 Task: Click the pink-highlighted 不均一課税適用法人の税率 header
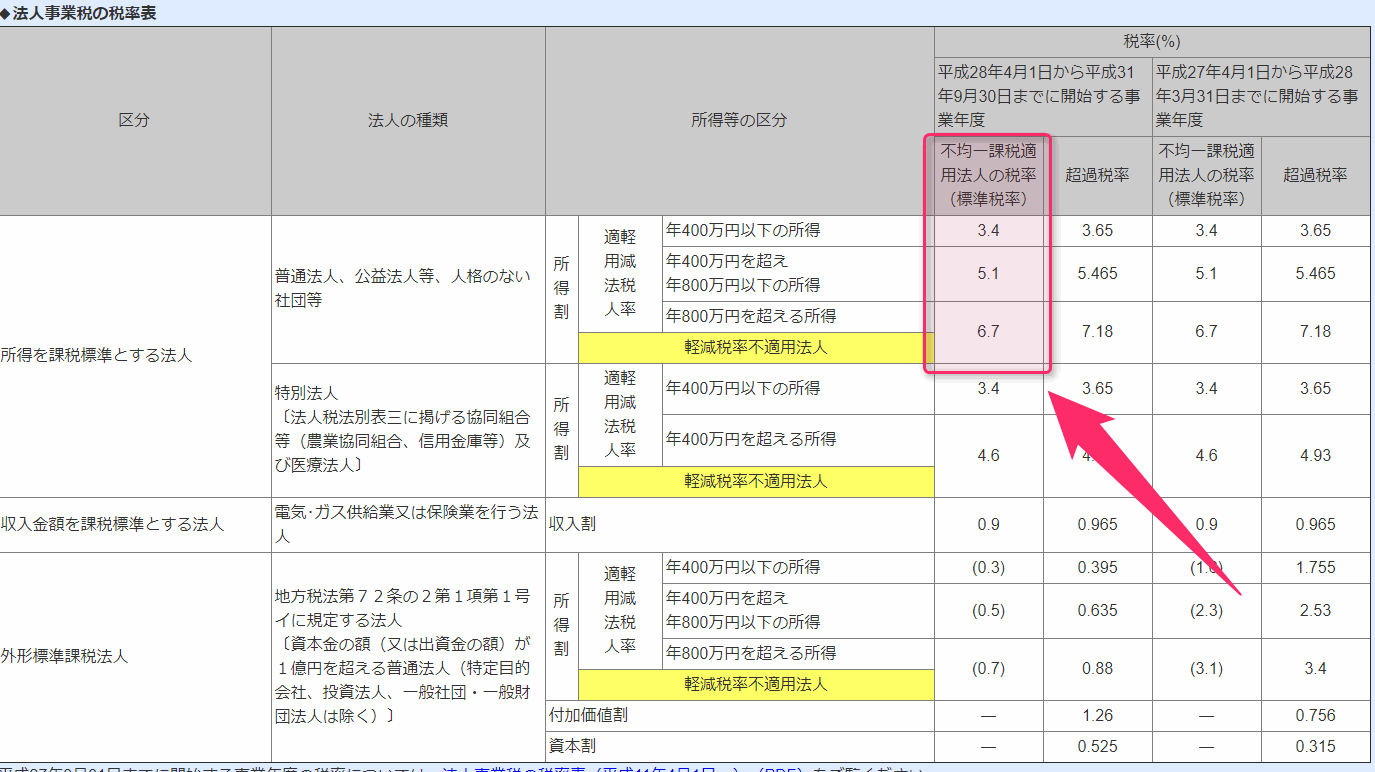click(x=988, y=175)
